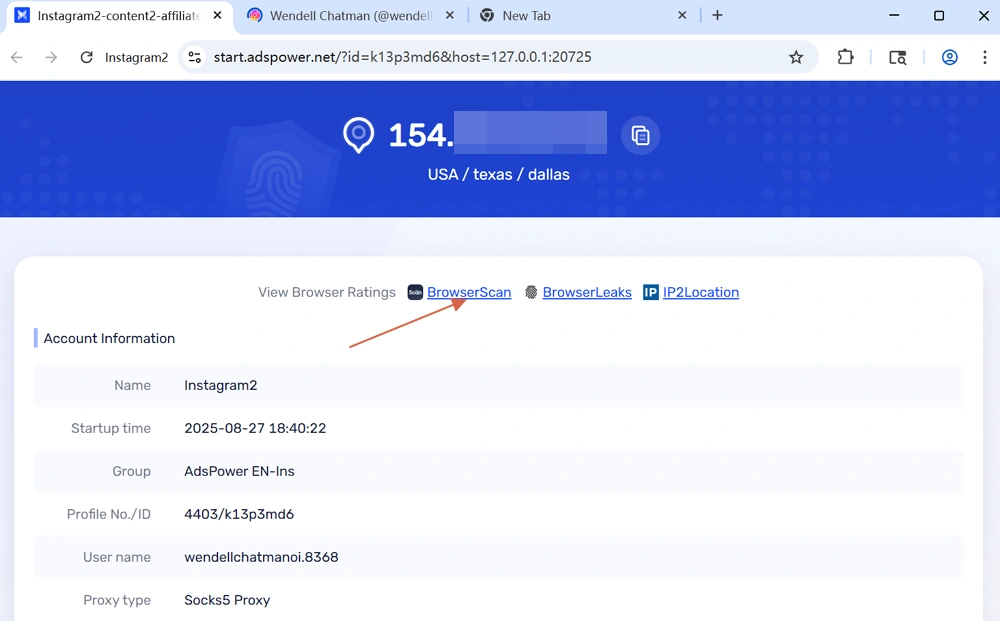
Task: Switch to the Instagram2-content2-affiliate tab
Action: [119, 16]
